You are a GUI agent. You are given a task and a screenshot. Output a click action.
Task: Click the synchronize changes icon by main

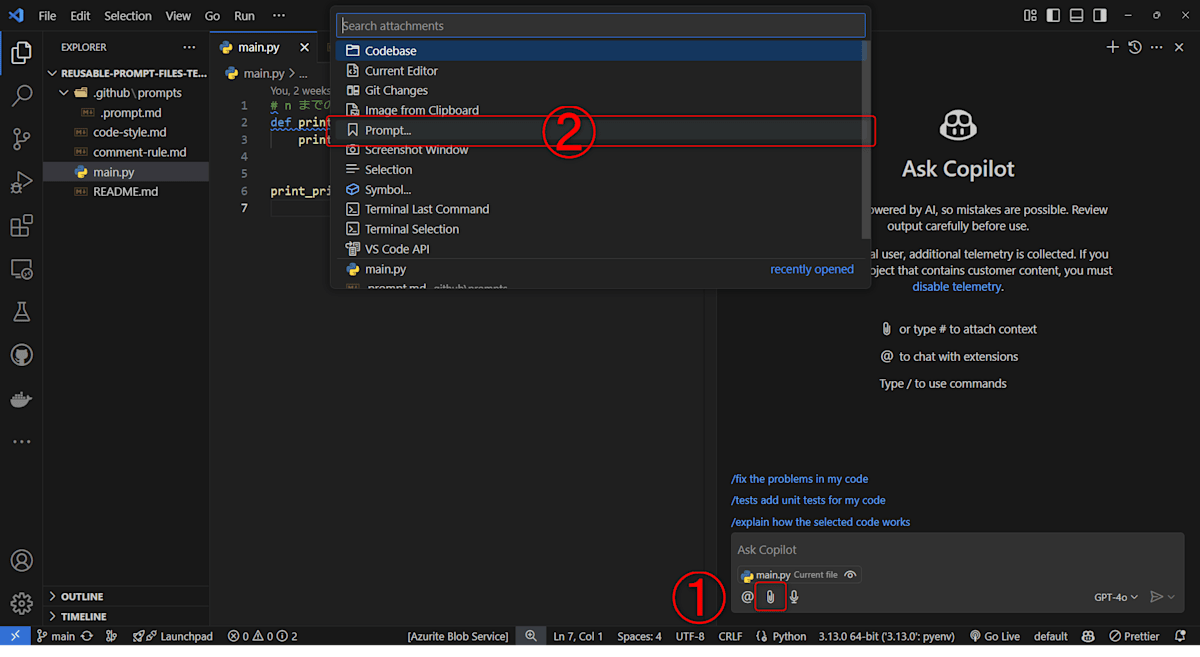point(87,636)
